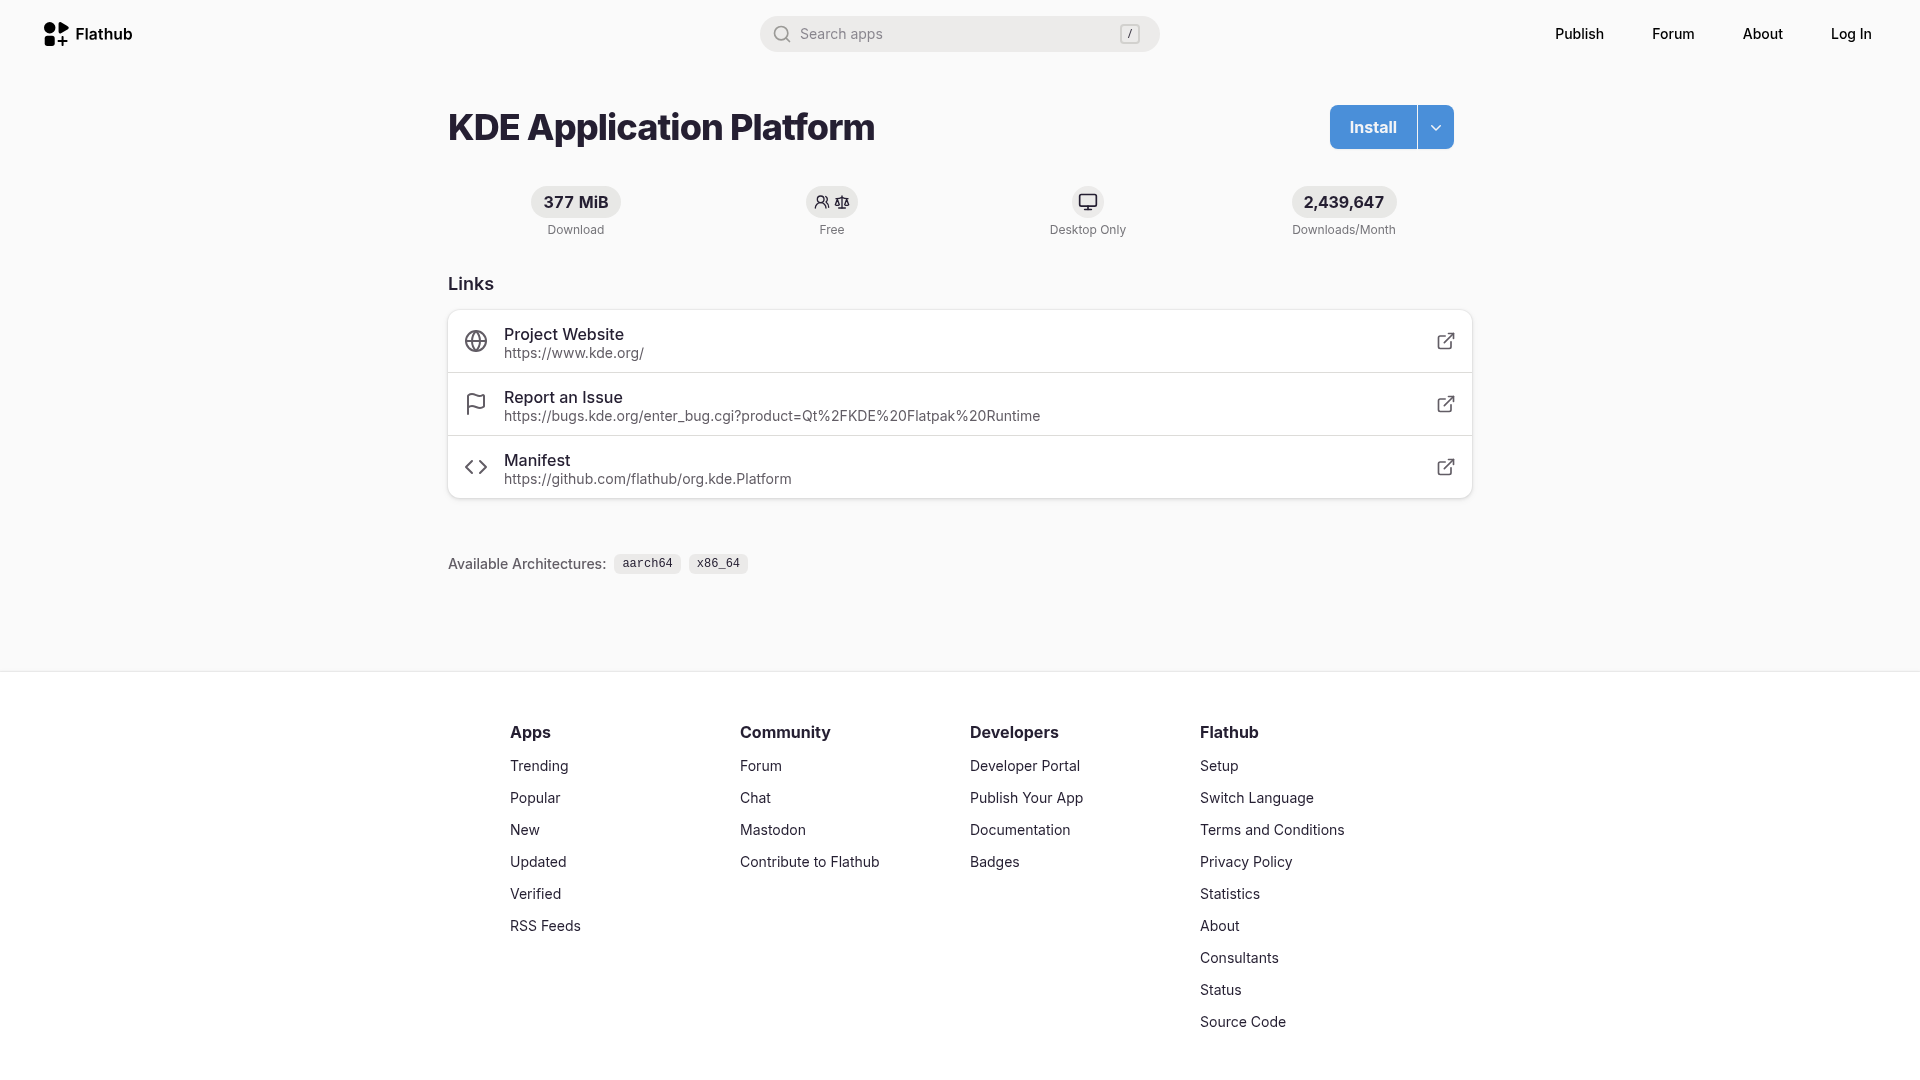Screen dimensions: 1920x1080
Task: Open Forum in the top navigation
Action: click(x=1673, y=34)
